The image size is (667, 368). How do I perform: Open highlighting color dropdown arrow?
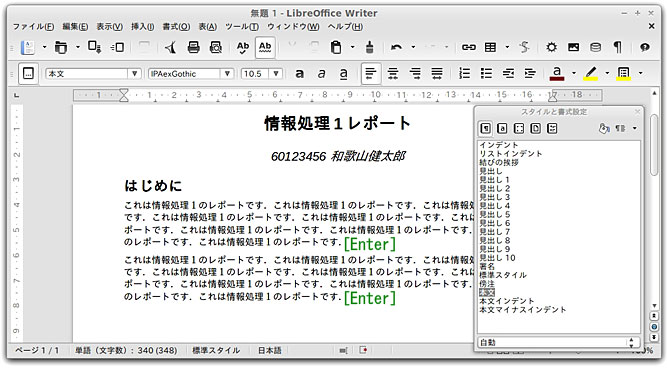coord(607,73)
